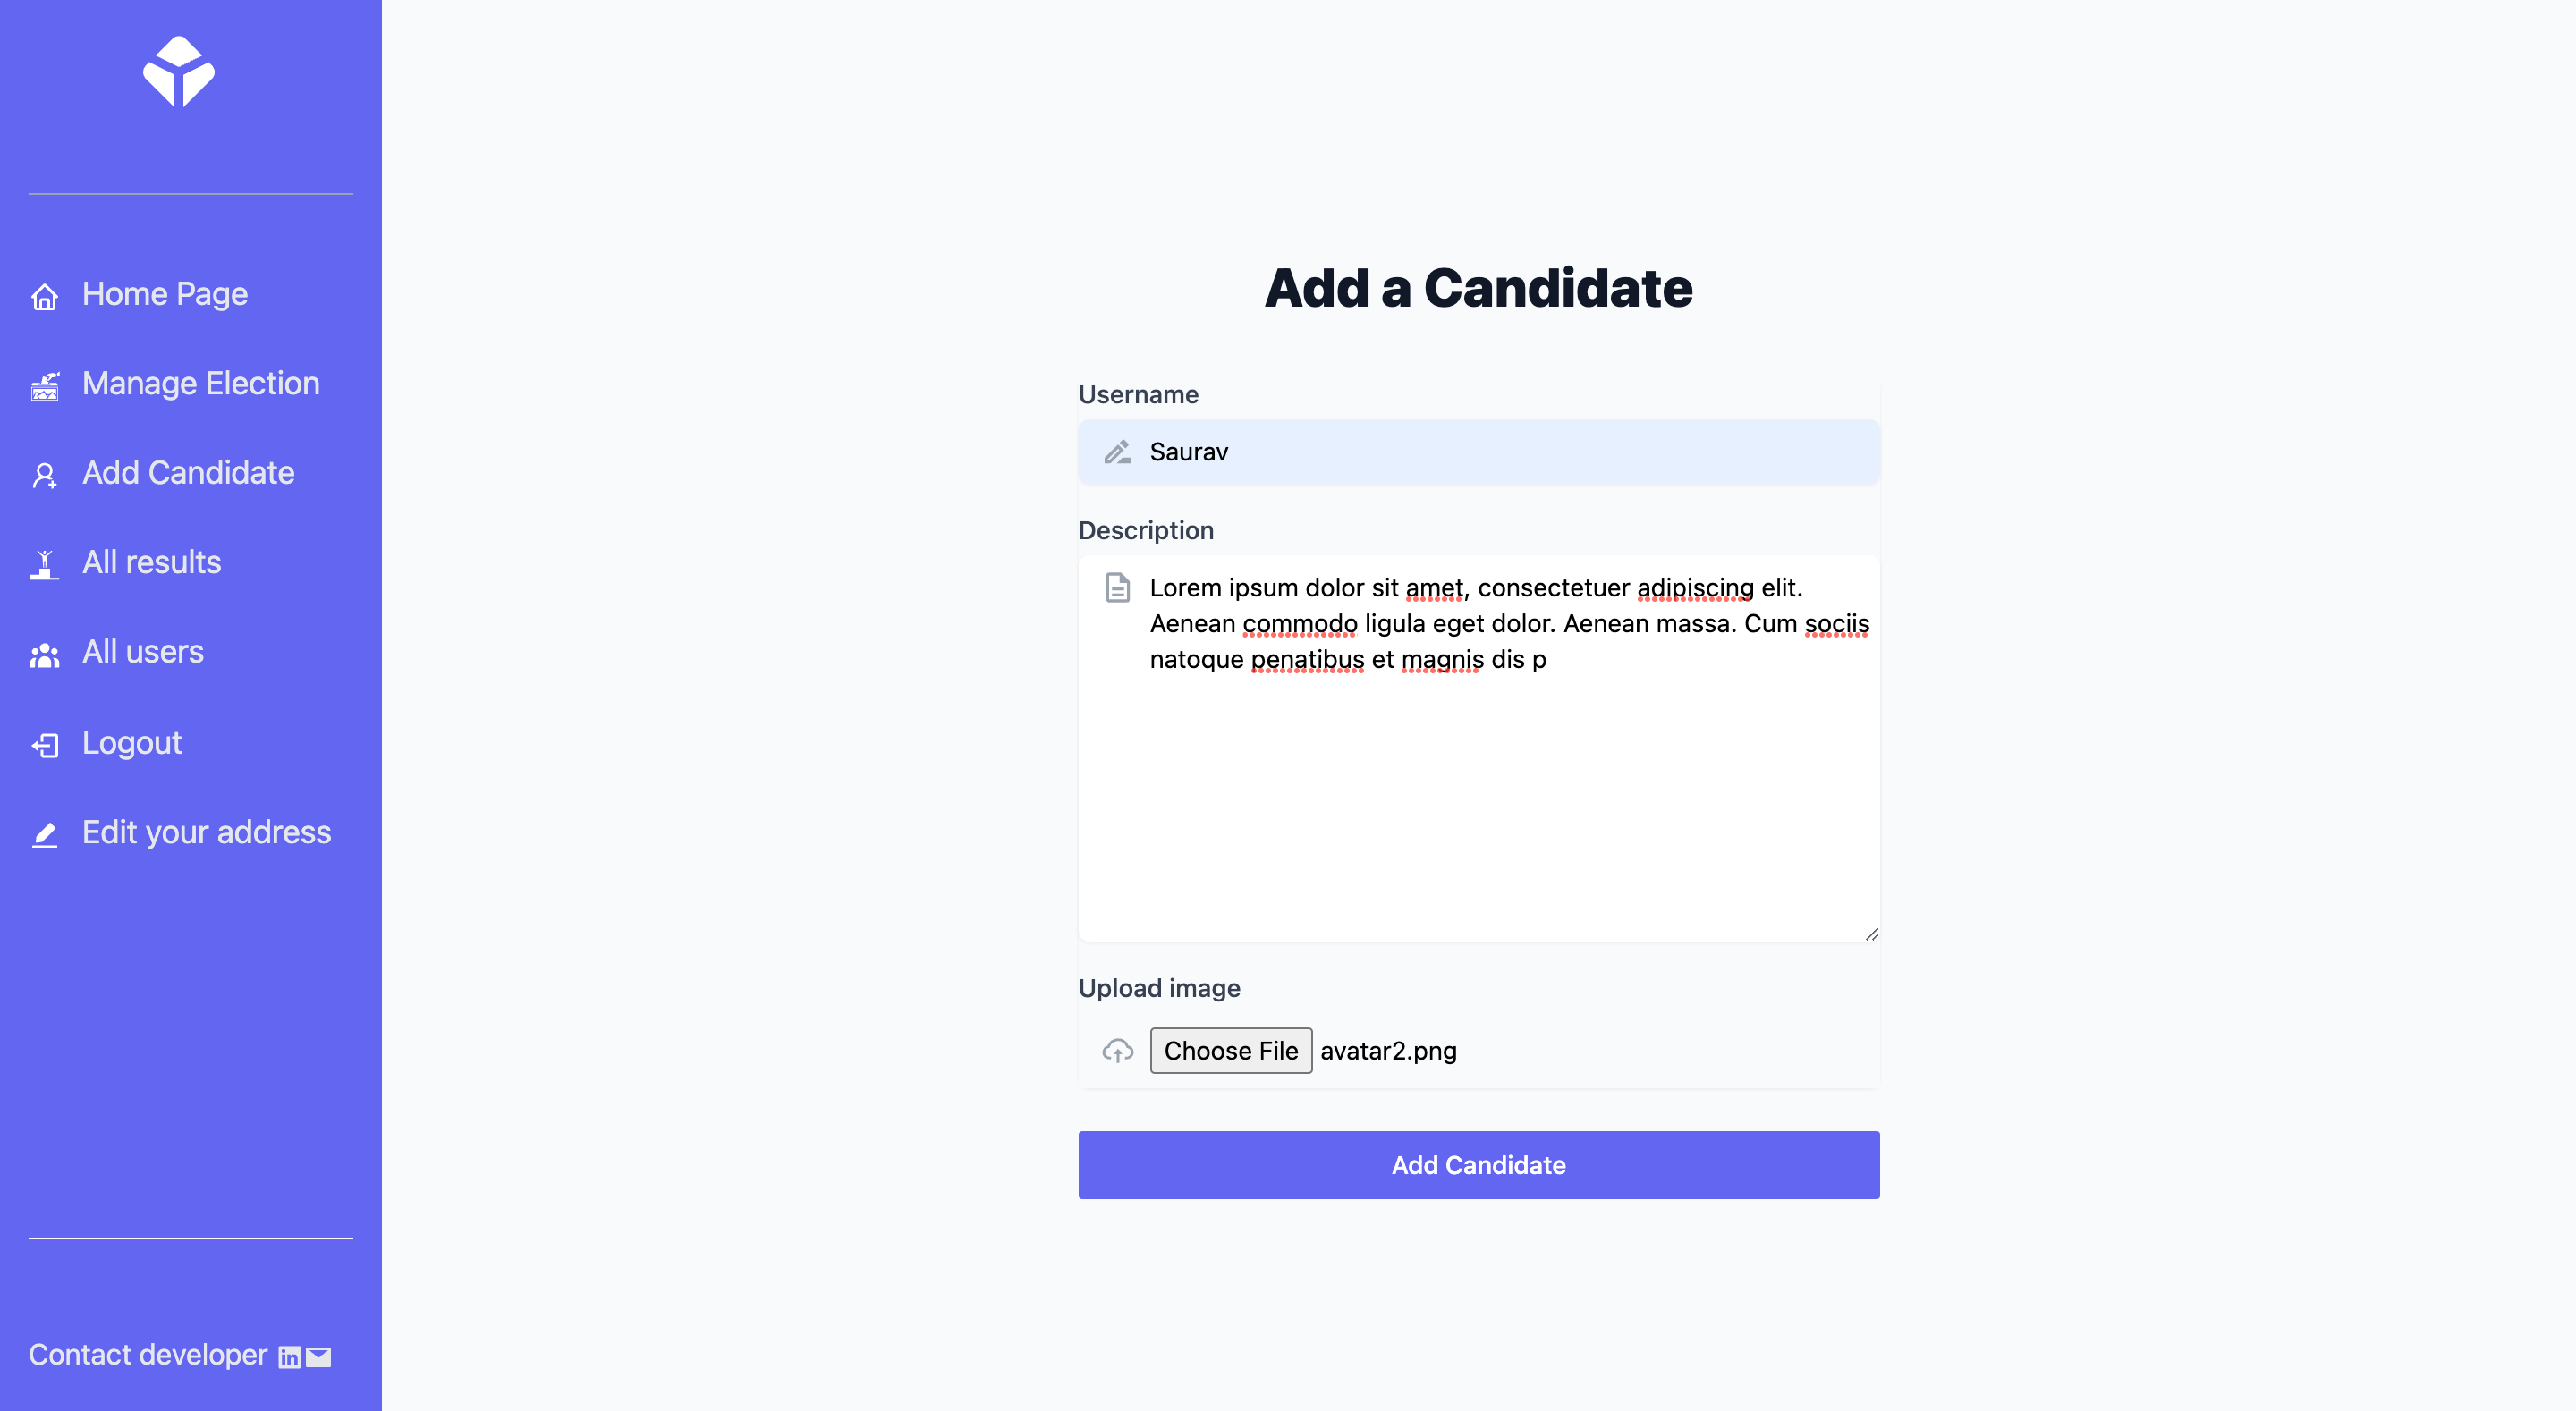
Task: Click Contact developer text link
Action: pos(146,1355)
